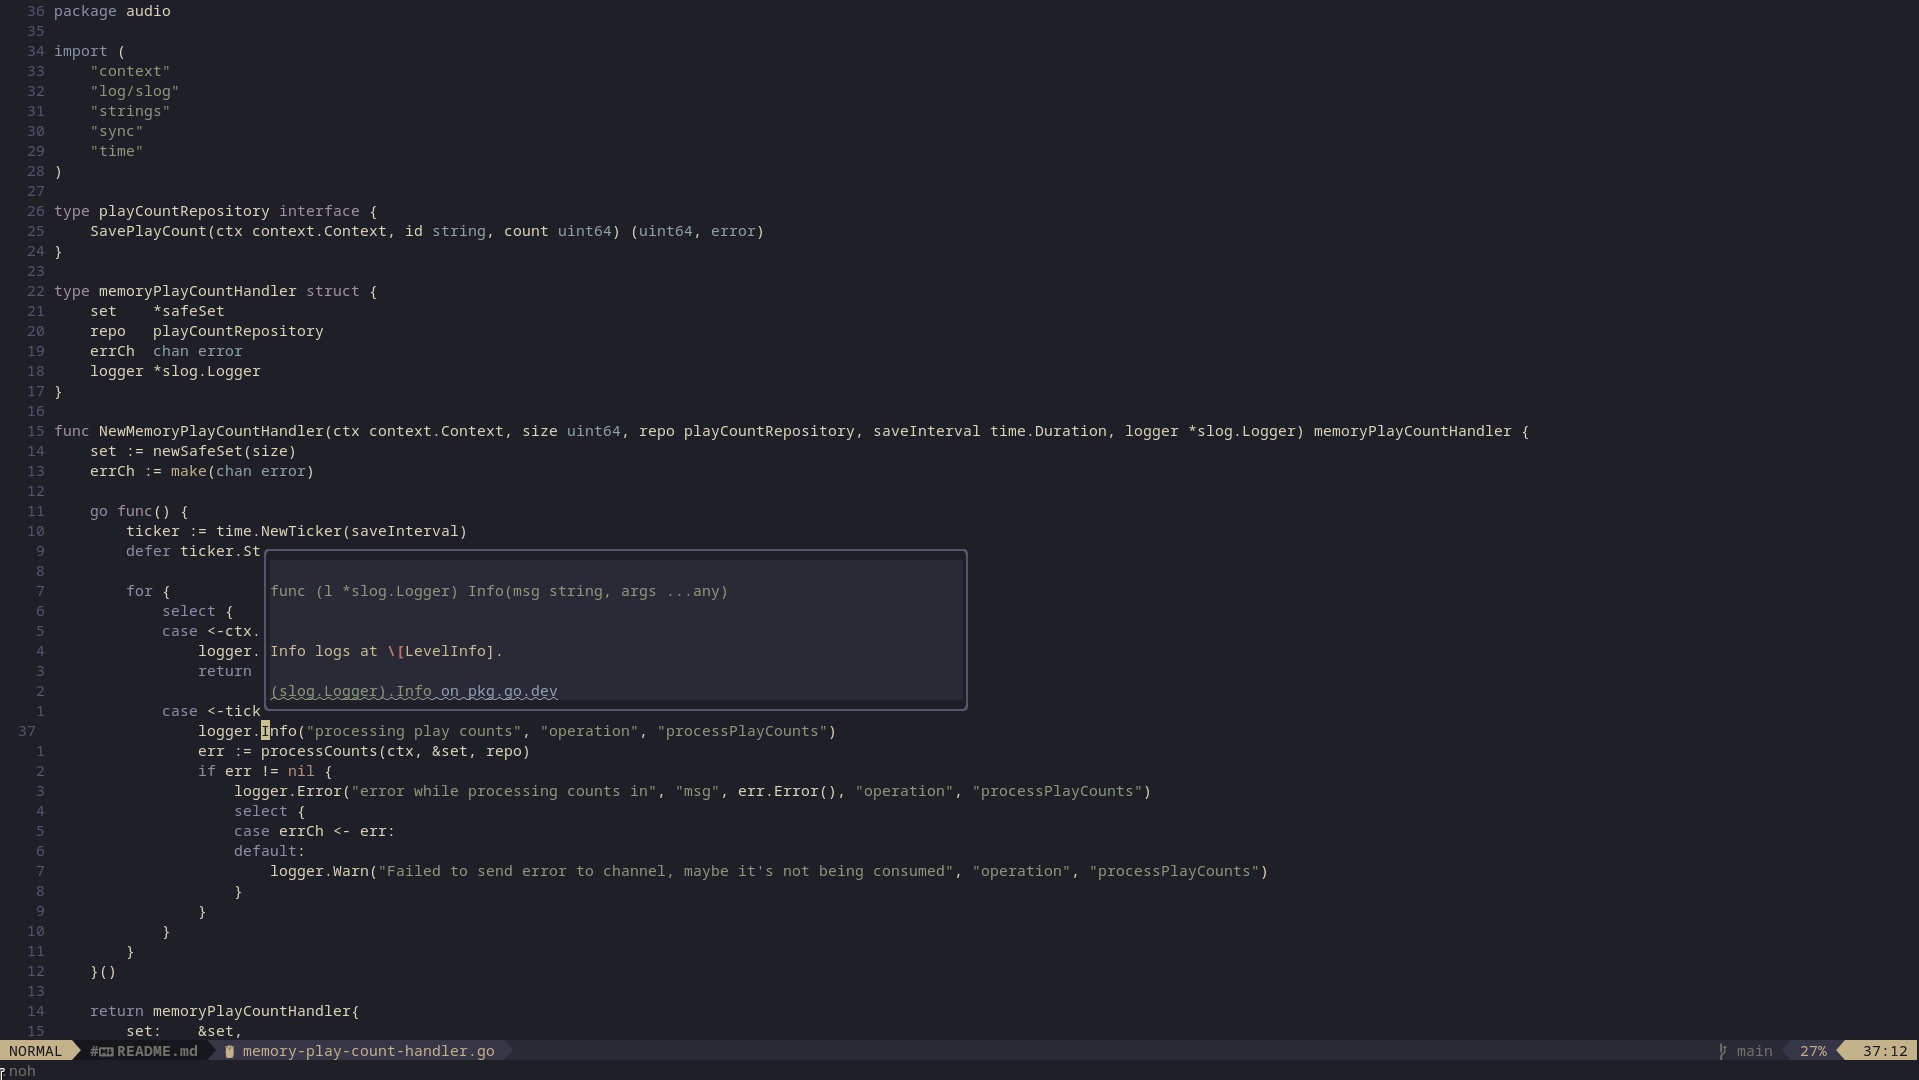Click 'newSafeSet(size)' call
1919x1080 pixels.
point(224,451)
